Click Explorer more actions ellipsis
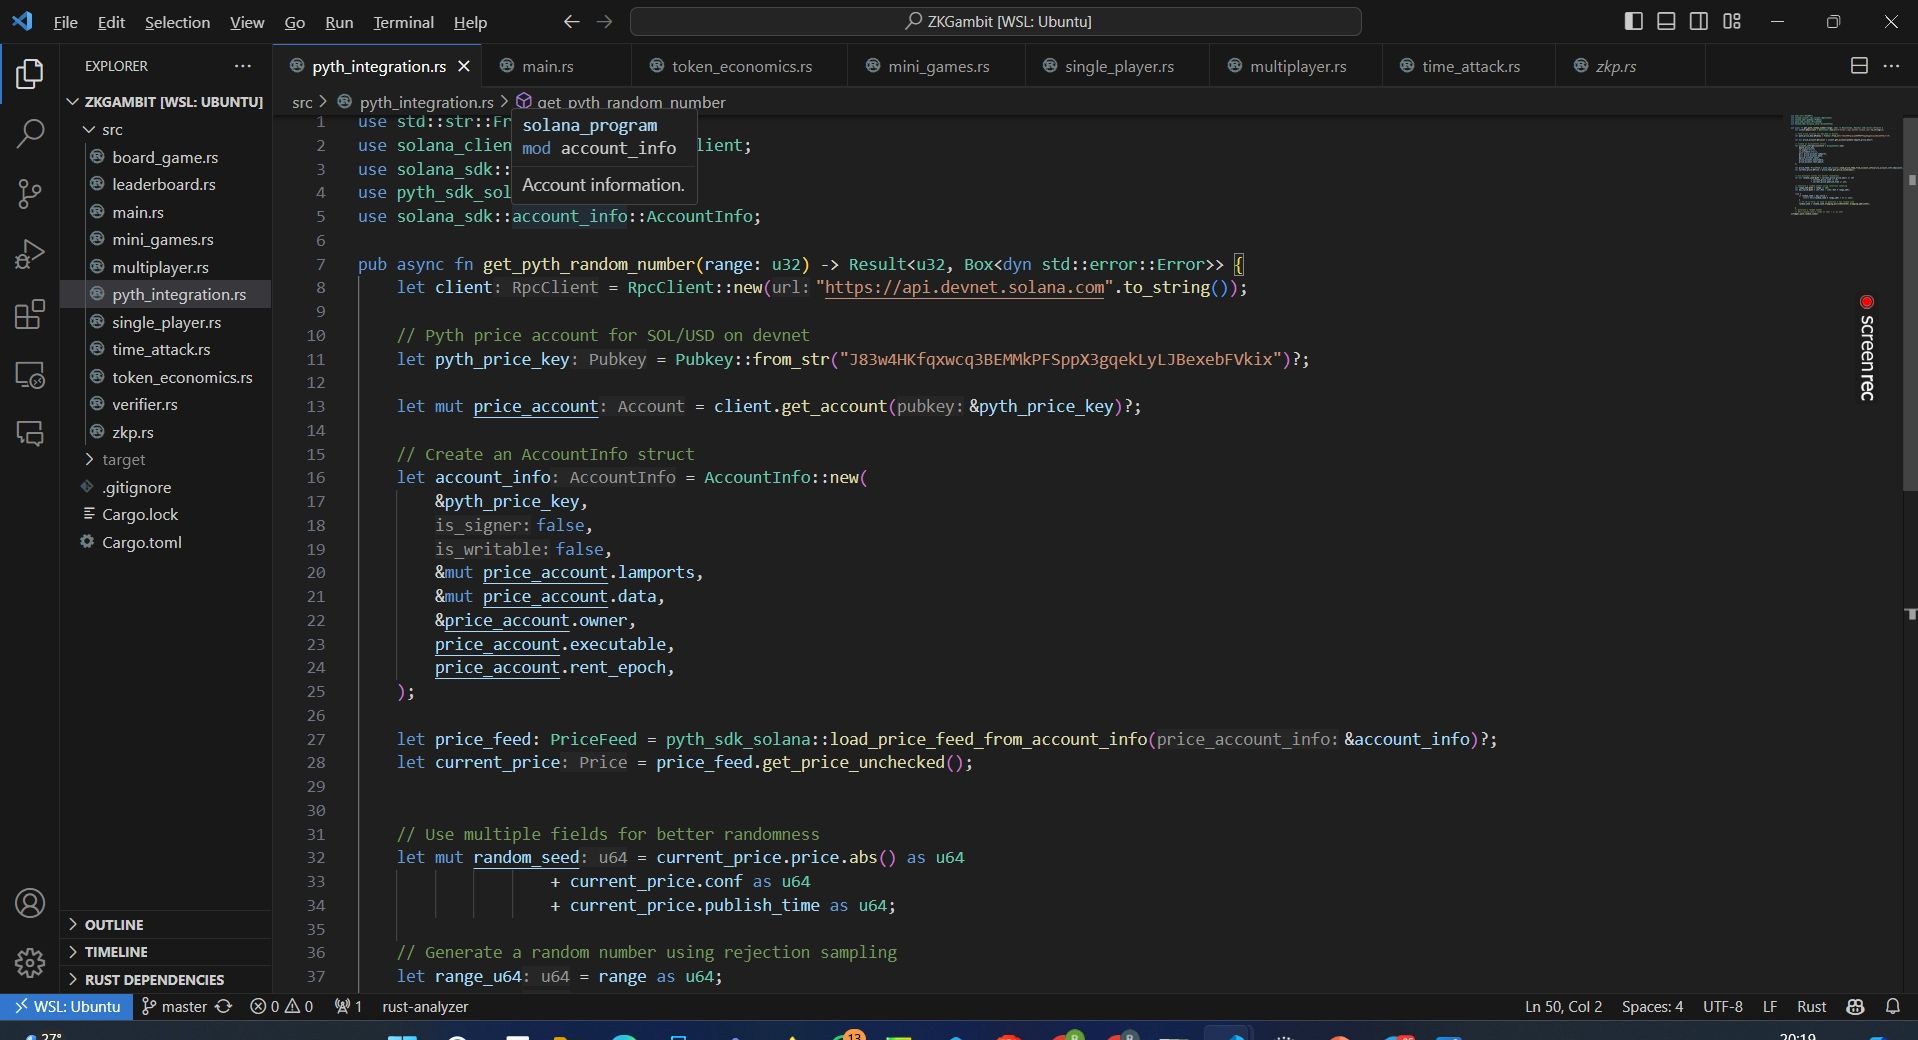This screenshot has width=1918, height=1040. click(x=243, y=66)
